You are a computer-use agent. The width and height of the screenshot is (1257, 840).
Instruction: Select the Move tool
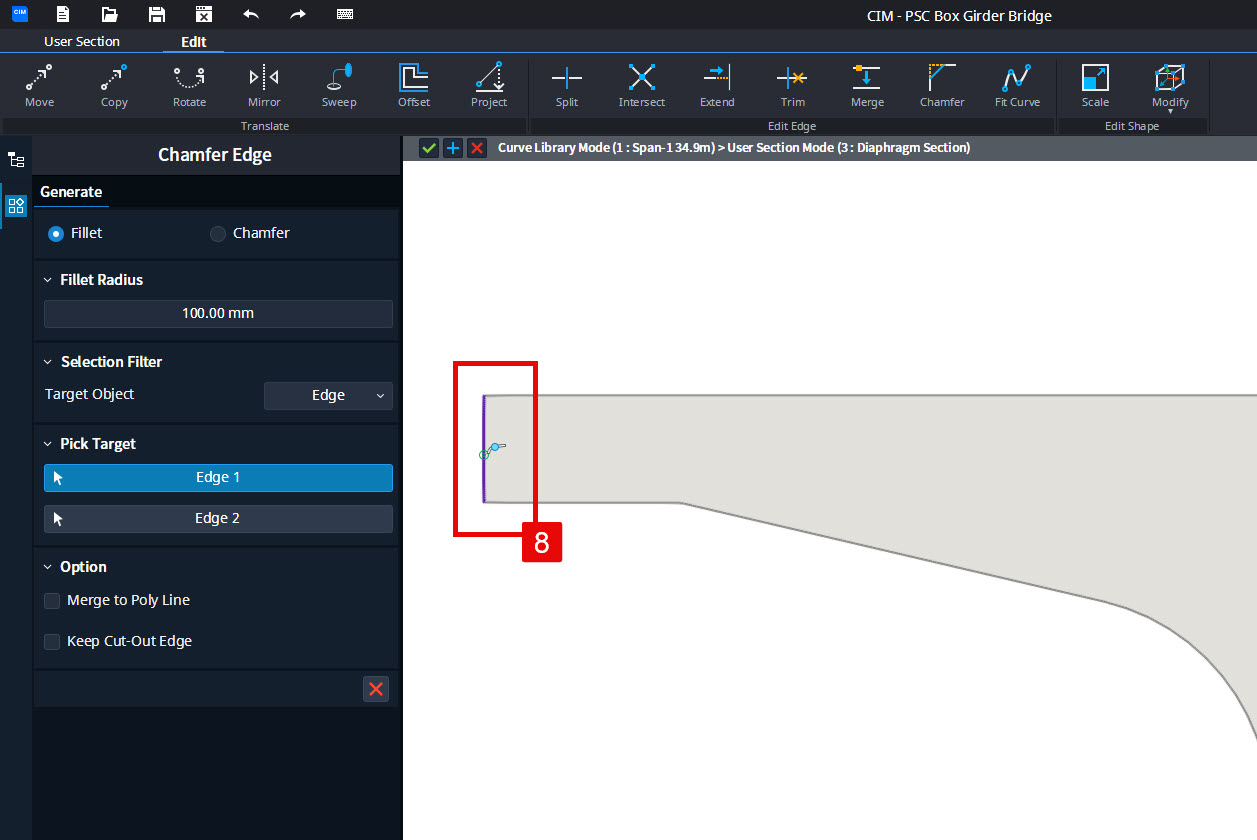click(x=39, y=85)
